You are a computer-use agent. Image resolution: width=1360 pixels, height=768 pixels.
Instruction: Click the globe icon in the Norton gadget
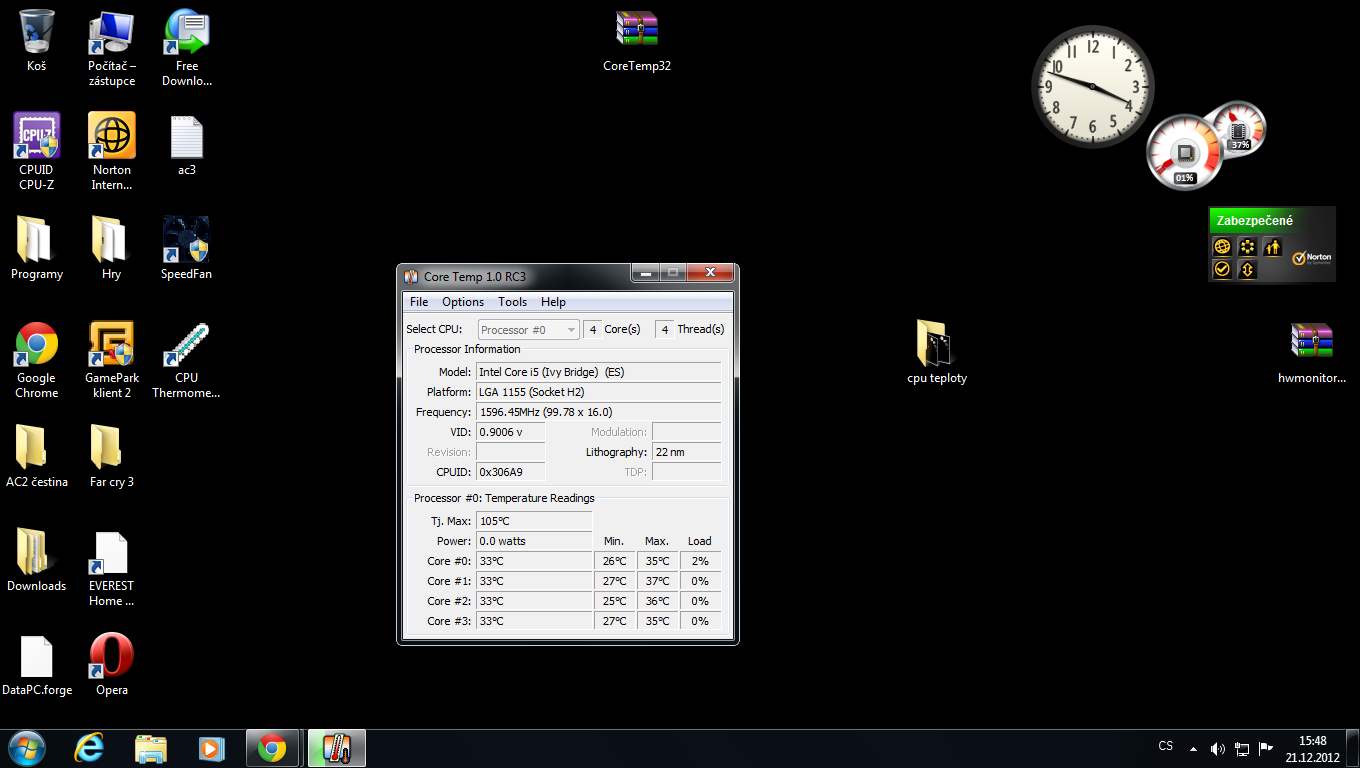click(x=1222, y=247)
